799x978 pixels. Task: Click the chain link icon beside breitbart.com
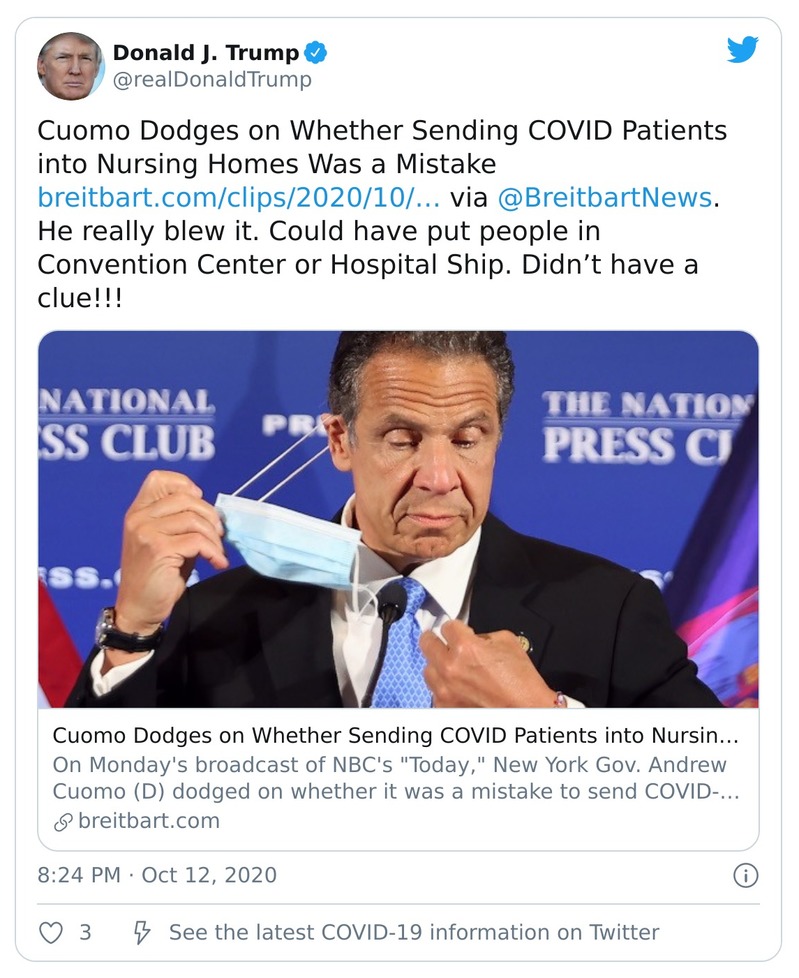(62, 821)
